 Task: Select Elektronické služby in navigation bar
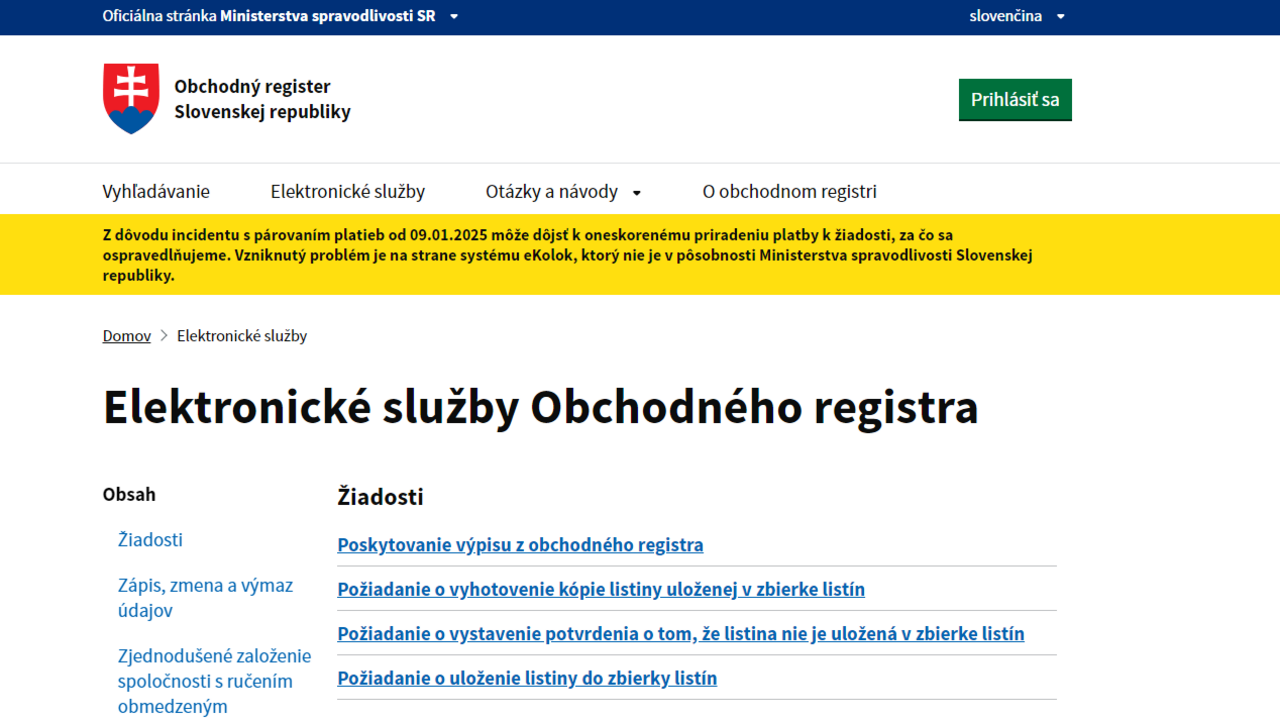(347, 192)
